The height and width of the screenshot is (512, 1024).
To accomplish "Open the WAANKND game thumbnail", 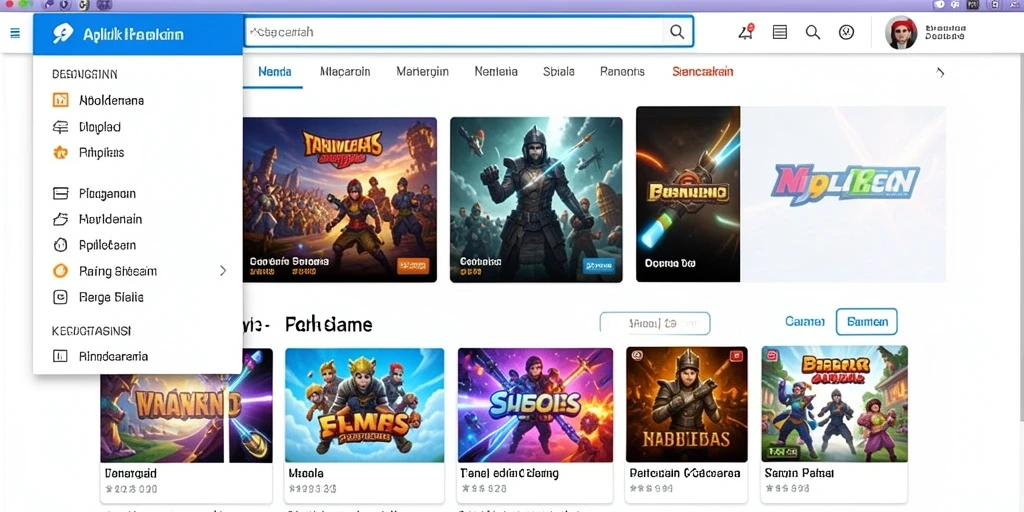I will point(187,405).
